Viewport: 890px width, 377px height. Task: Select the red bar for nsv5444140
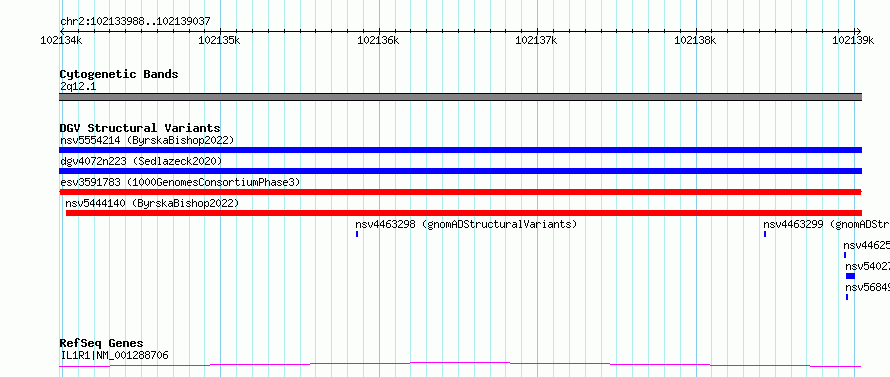[x=464, y=213]
